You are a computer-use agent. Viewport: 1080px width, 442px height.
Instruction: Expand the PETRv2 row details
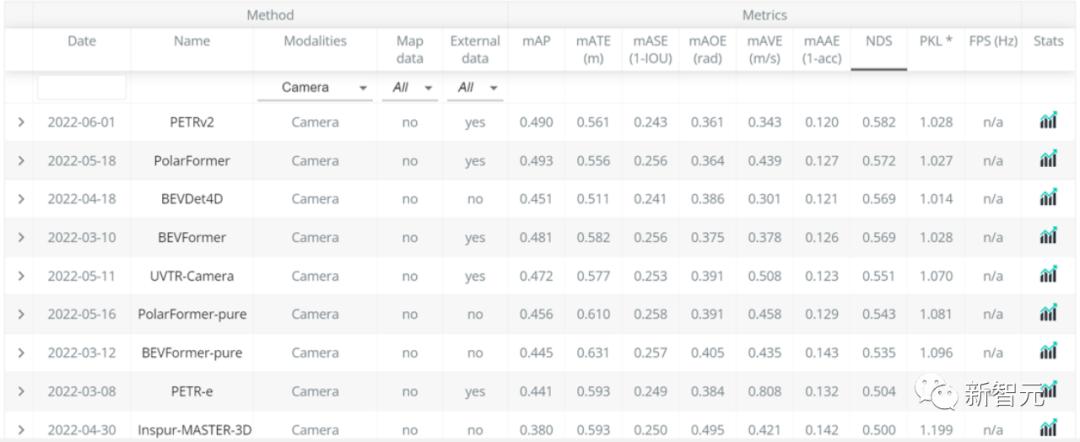[21, 122]
